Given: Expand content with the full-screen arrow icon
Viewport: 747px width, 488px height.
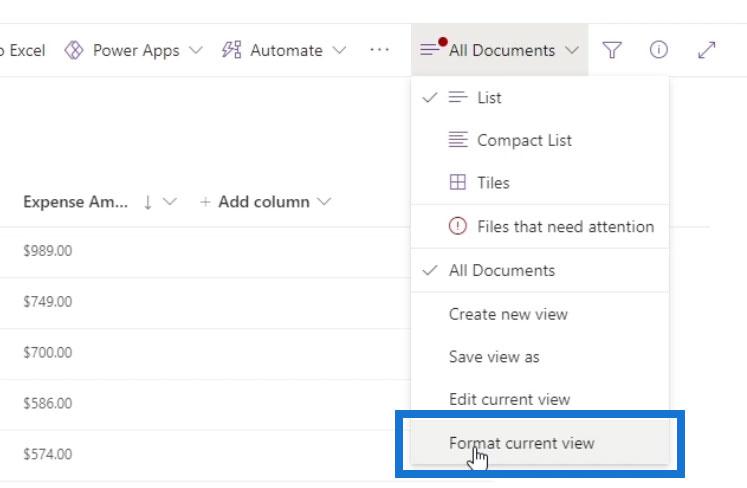Looking at the screenshot, I should [707, 50].
